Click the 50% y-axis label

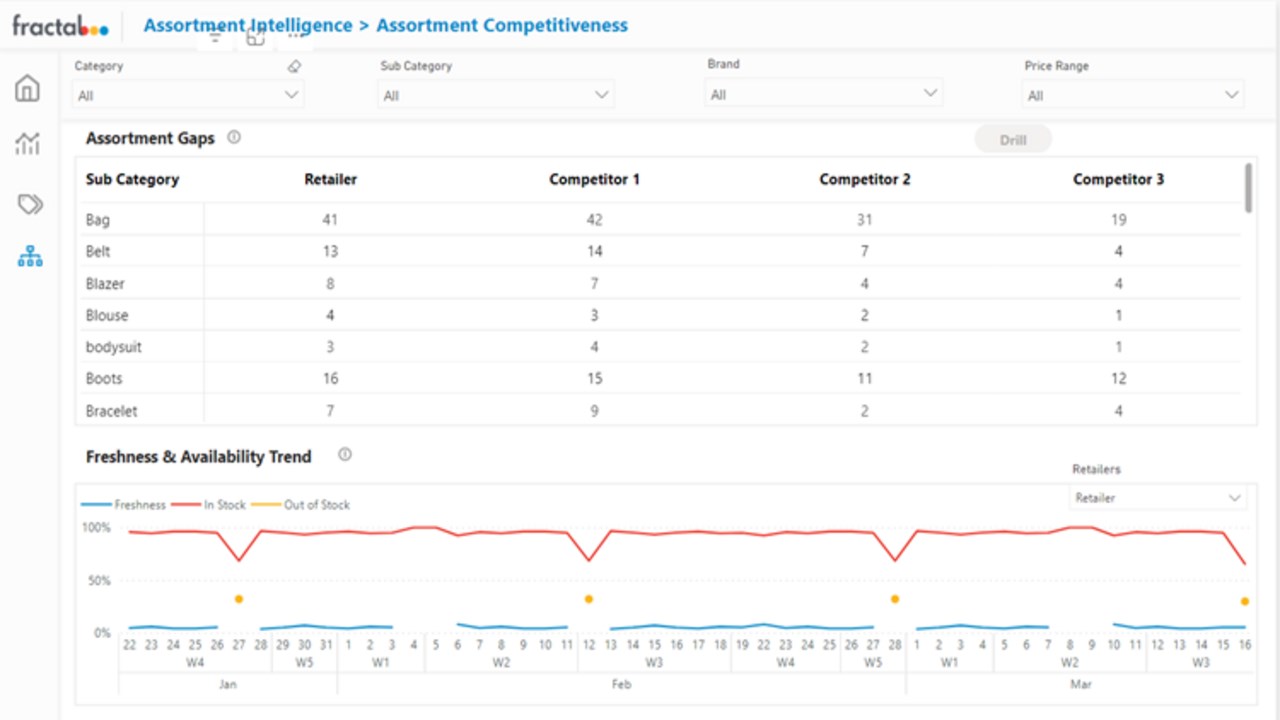tap(100, 580)
